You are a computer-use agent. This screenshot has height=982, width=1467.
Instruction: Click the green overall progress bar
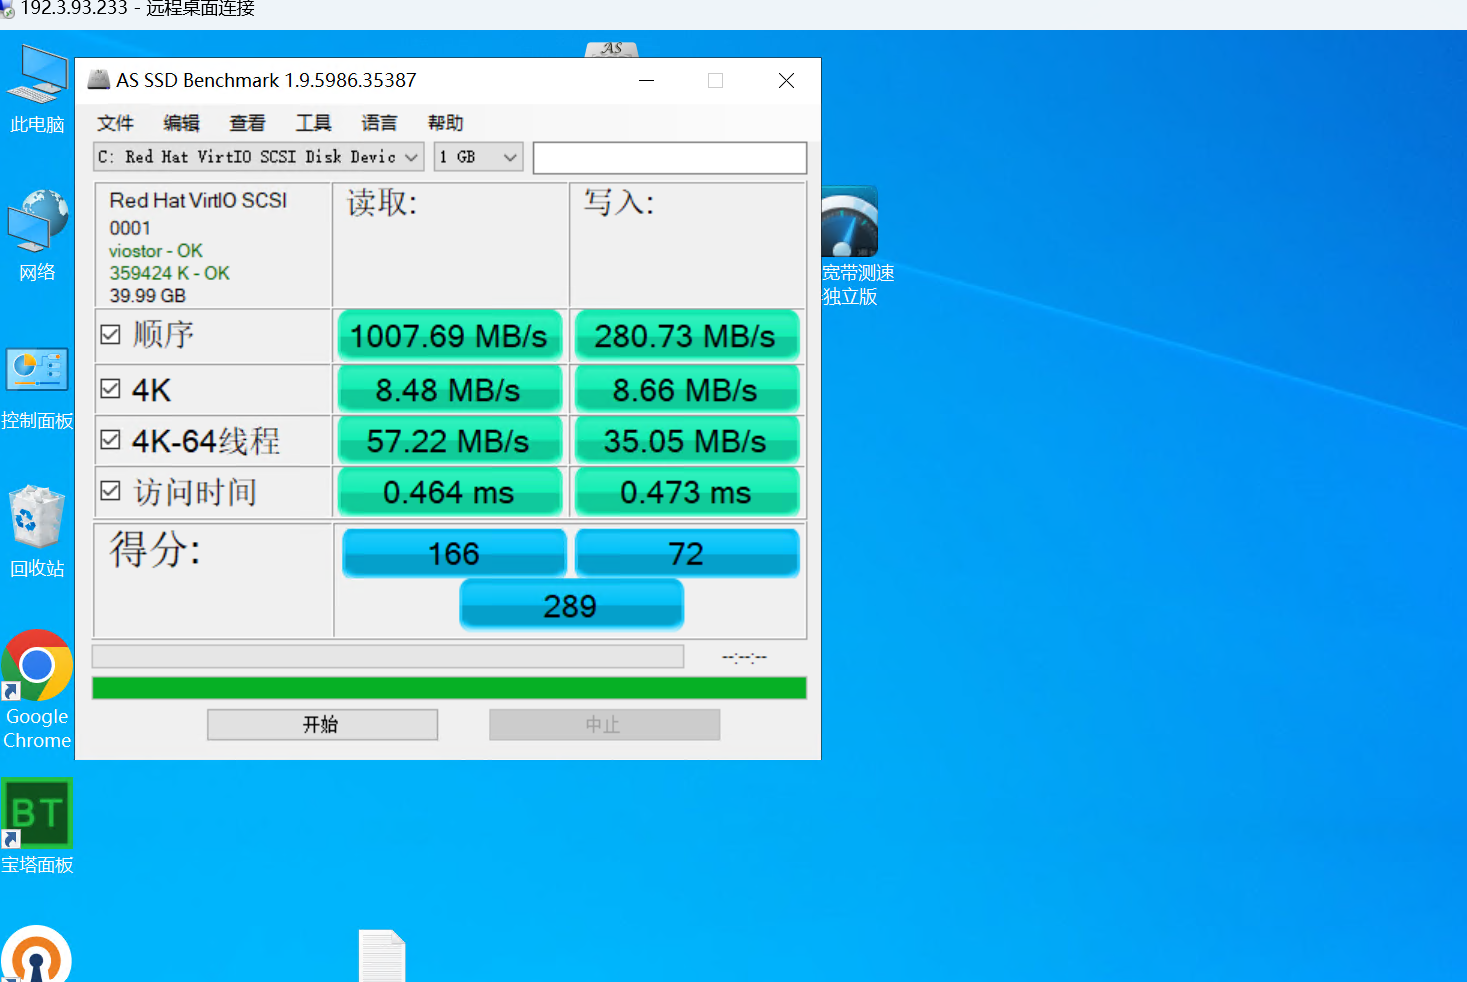pos(449,688)
